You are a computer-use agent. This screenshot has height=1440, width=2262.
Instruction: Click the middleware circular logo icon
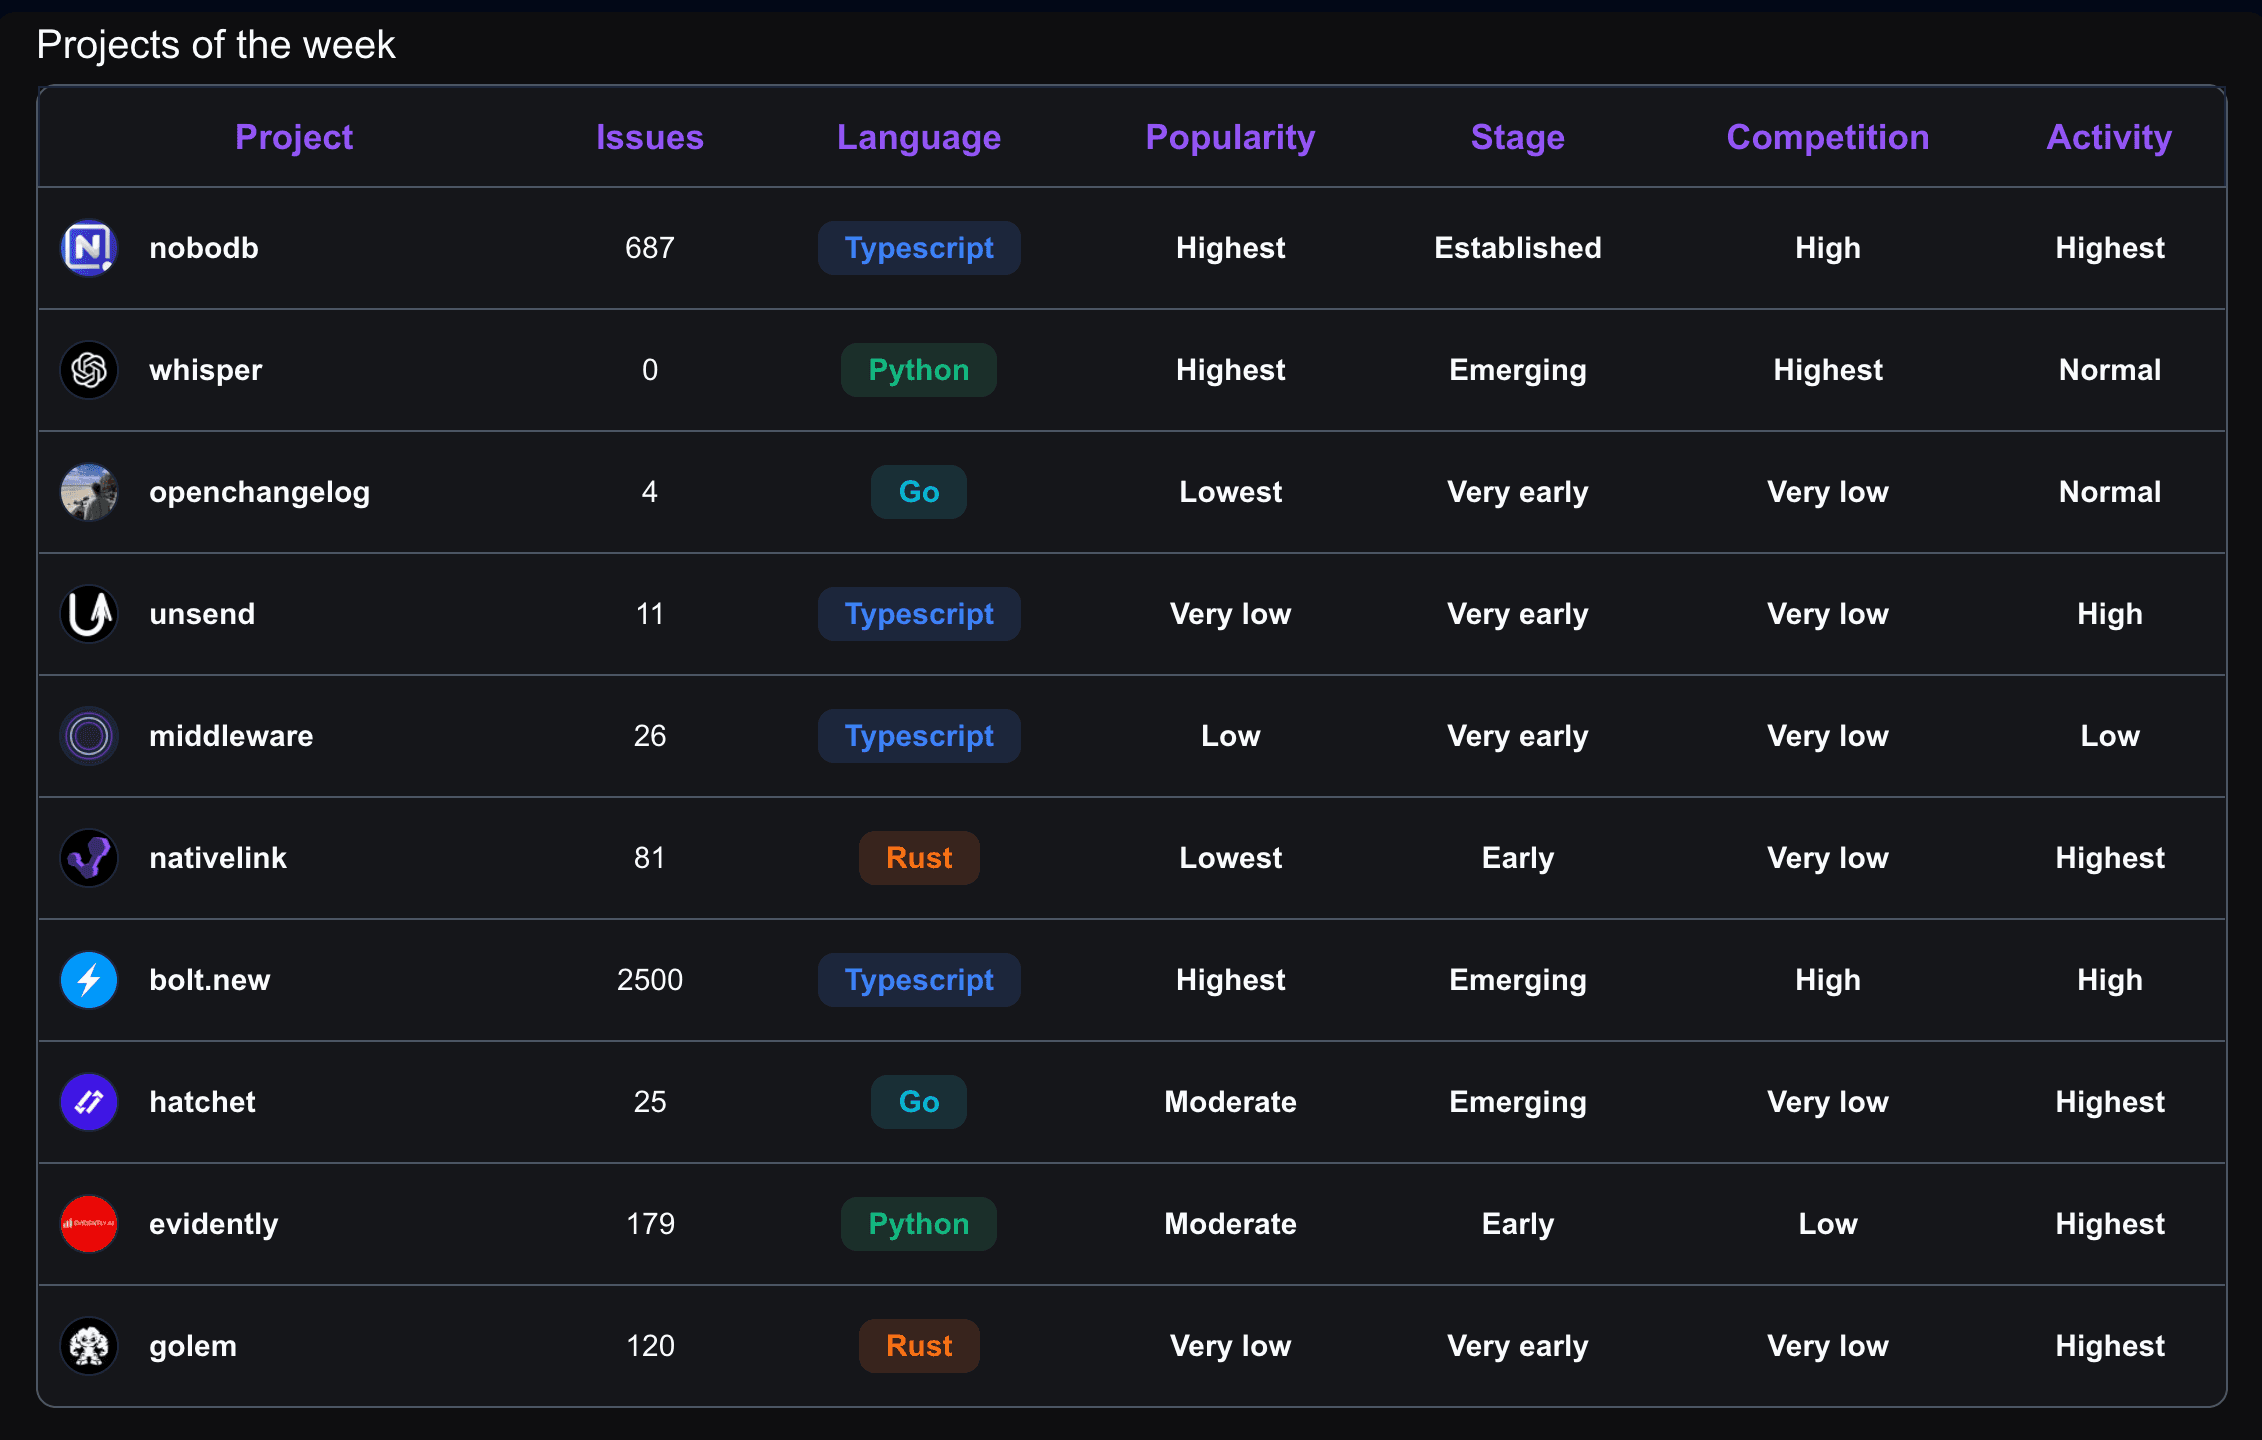click(89, 736)
